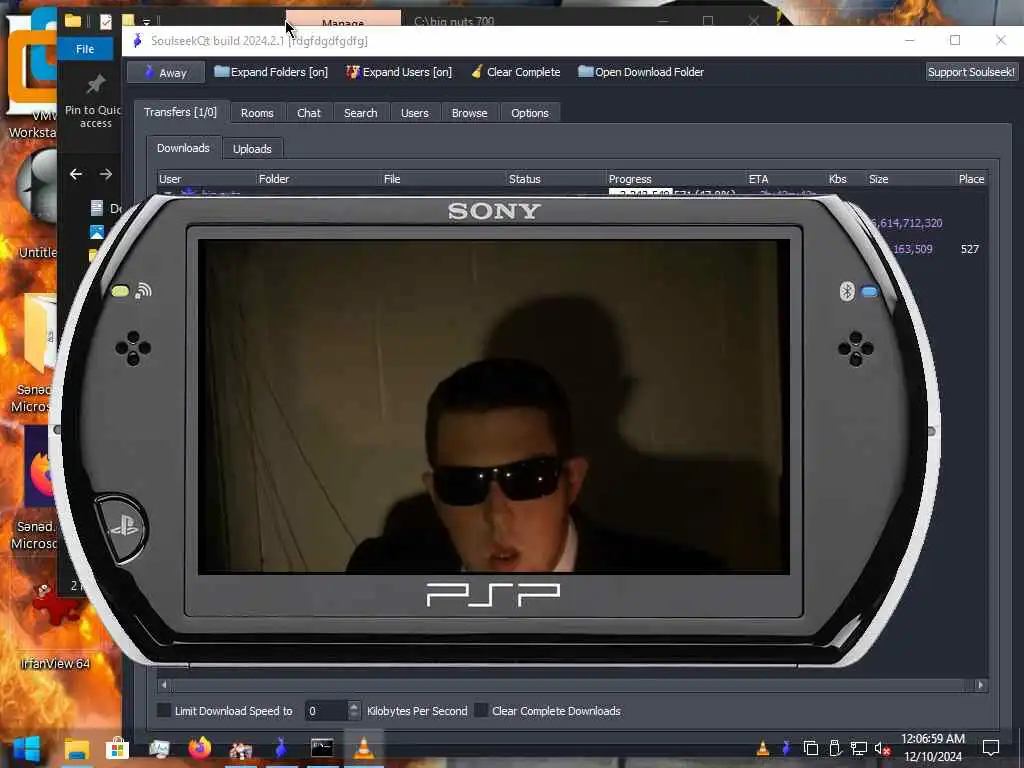The width and height of the screenshot is (1024, 768).
Task: Select the Uploads sub-tab
Action: point(252,149)
